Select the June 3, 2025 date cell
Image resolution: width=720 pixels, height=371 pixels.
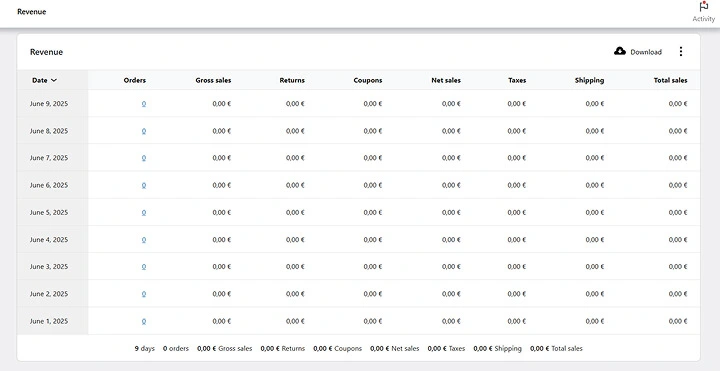[52, 266]
